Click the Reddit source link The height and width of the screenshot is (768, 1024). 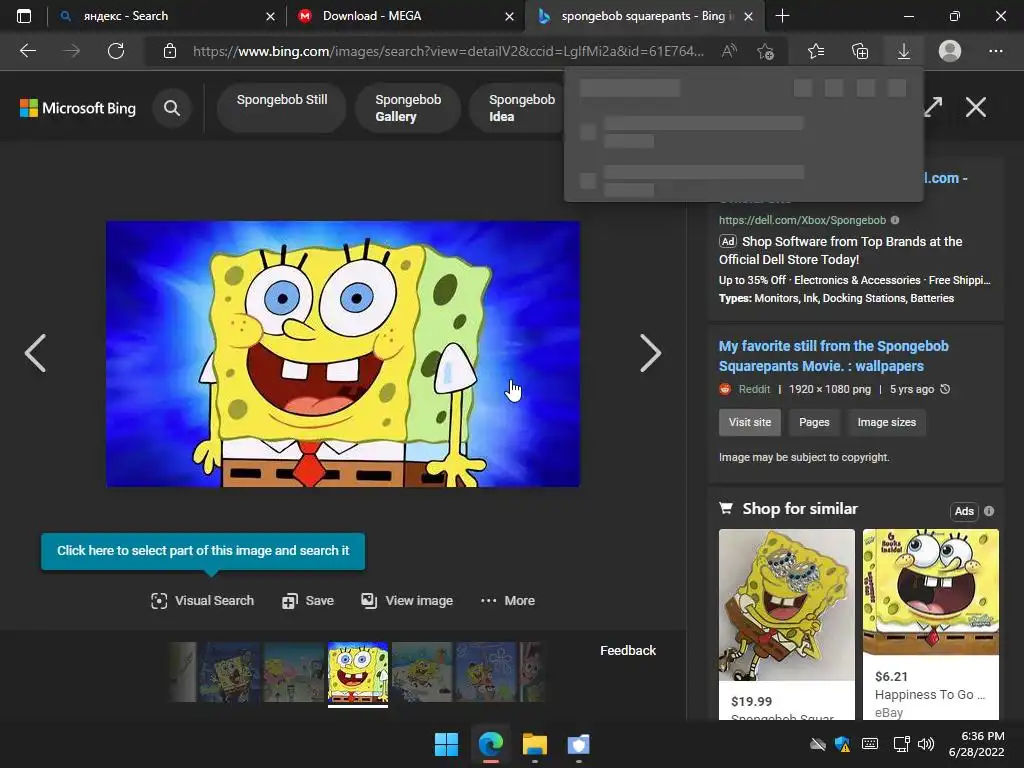click(x=754, y=389)
